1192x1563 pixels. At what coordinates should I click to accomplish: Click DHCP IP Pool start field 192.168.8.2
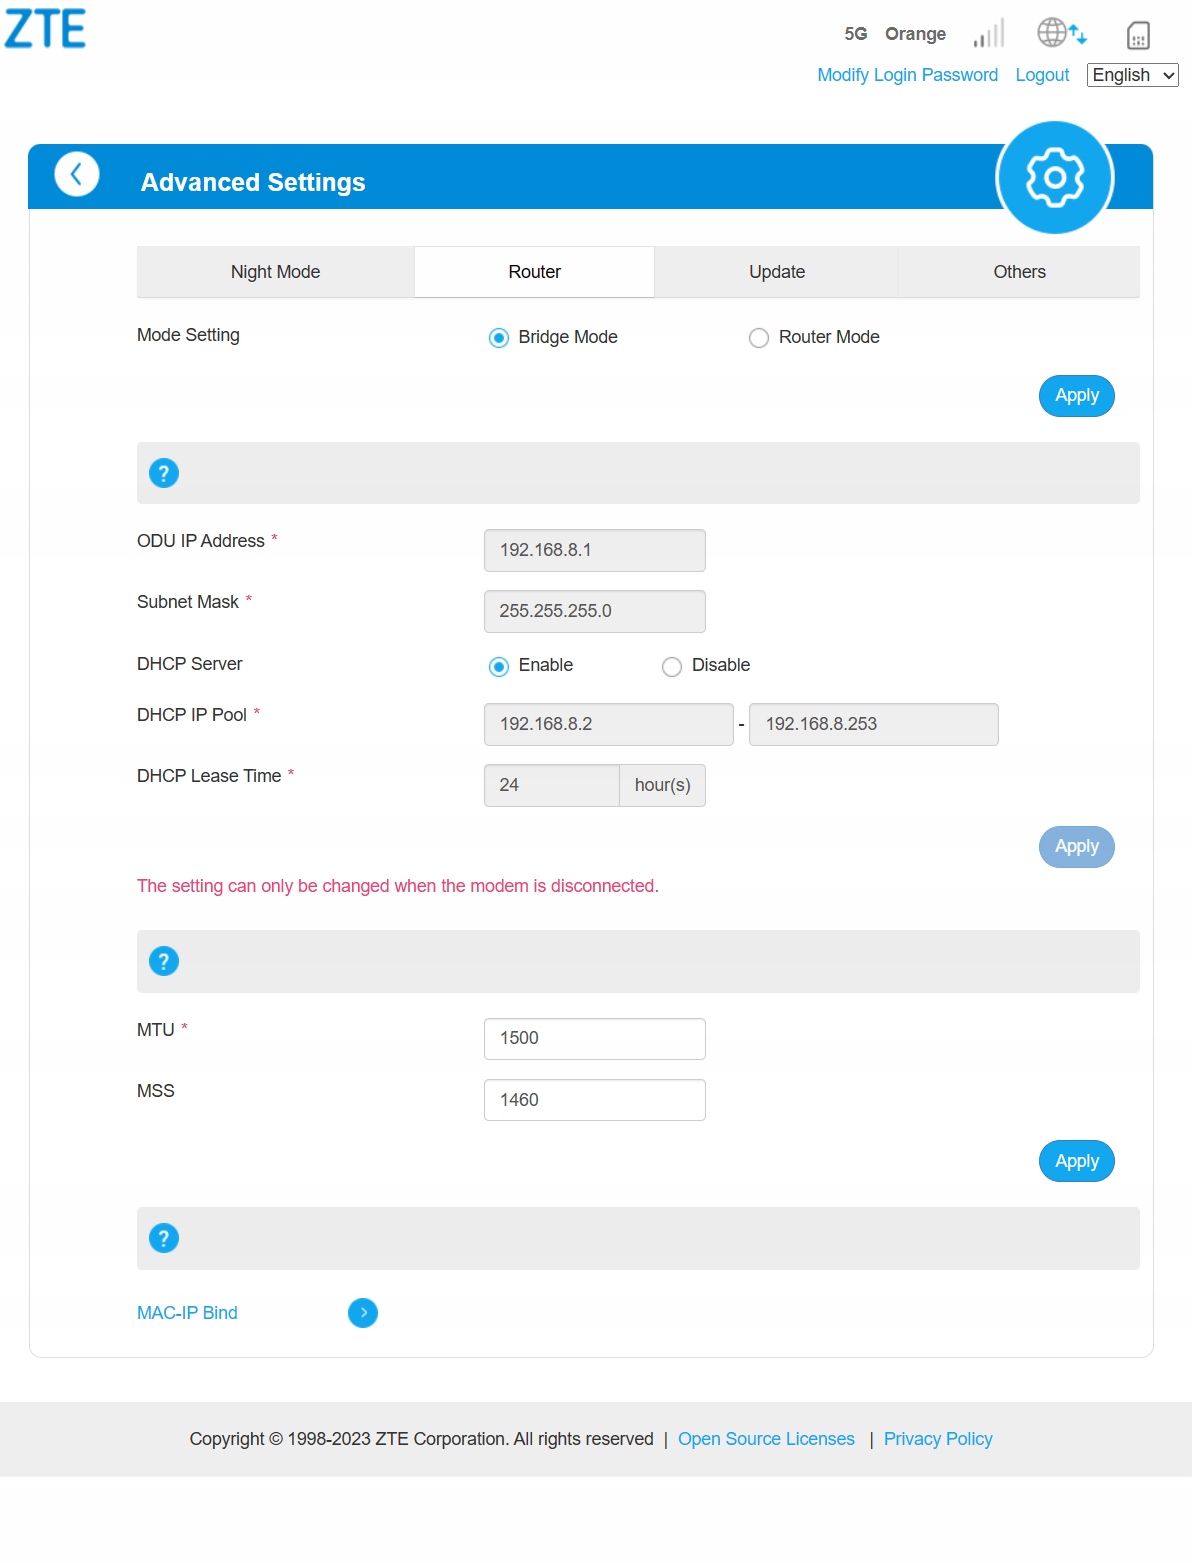pos(609,724)
